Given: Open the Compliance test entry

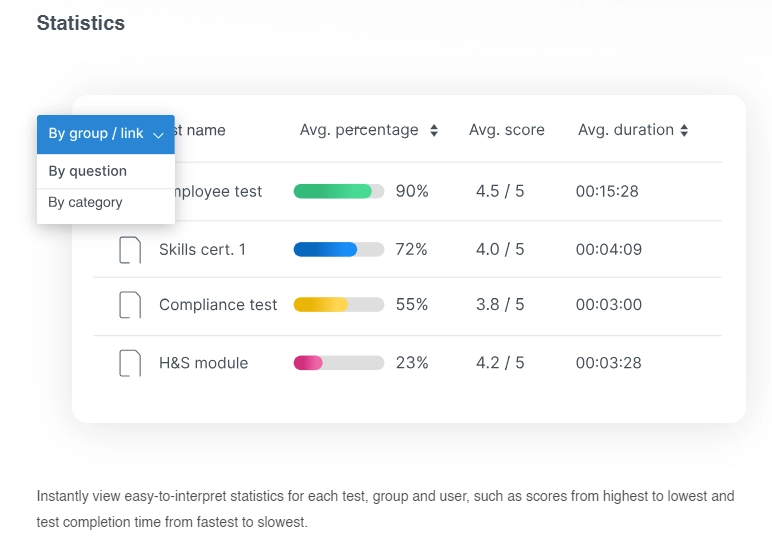Looking at the screenshot, I should [218, 305].
